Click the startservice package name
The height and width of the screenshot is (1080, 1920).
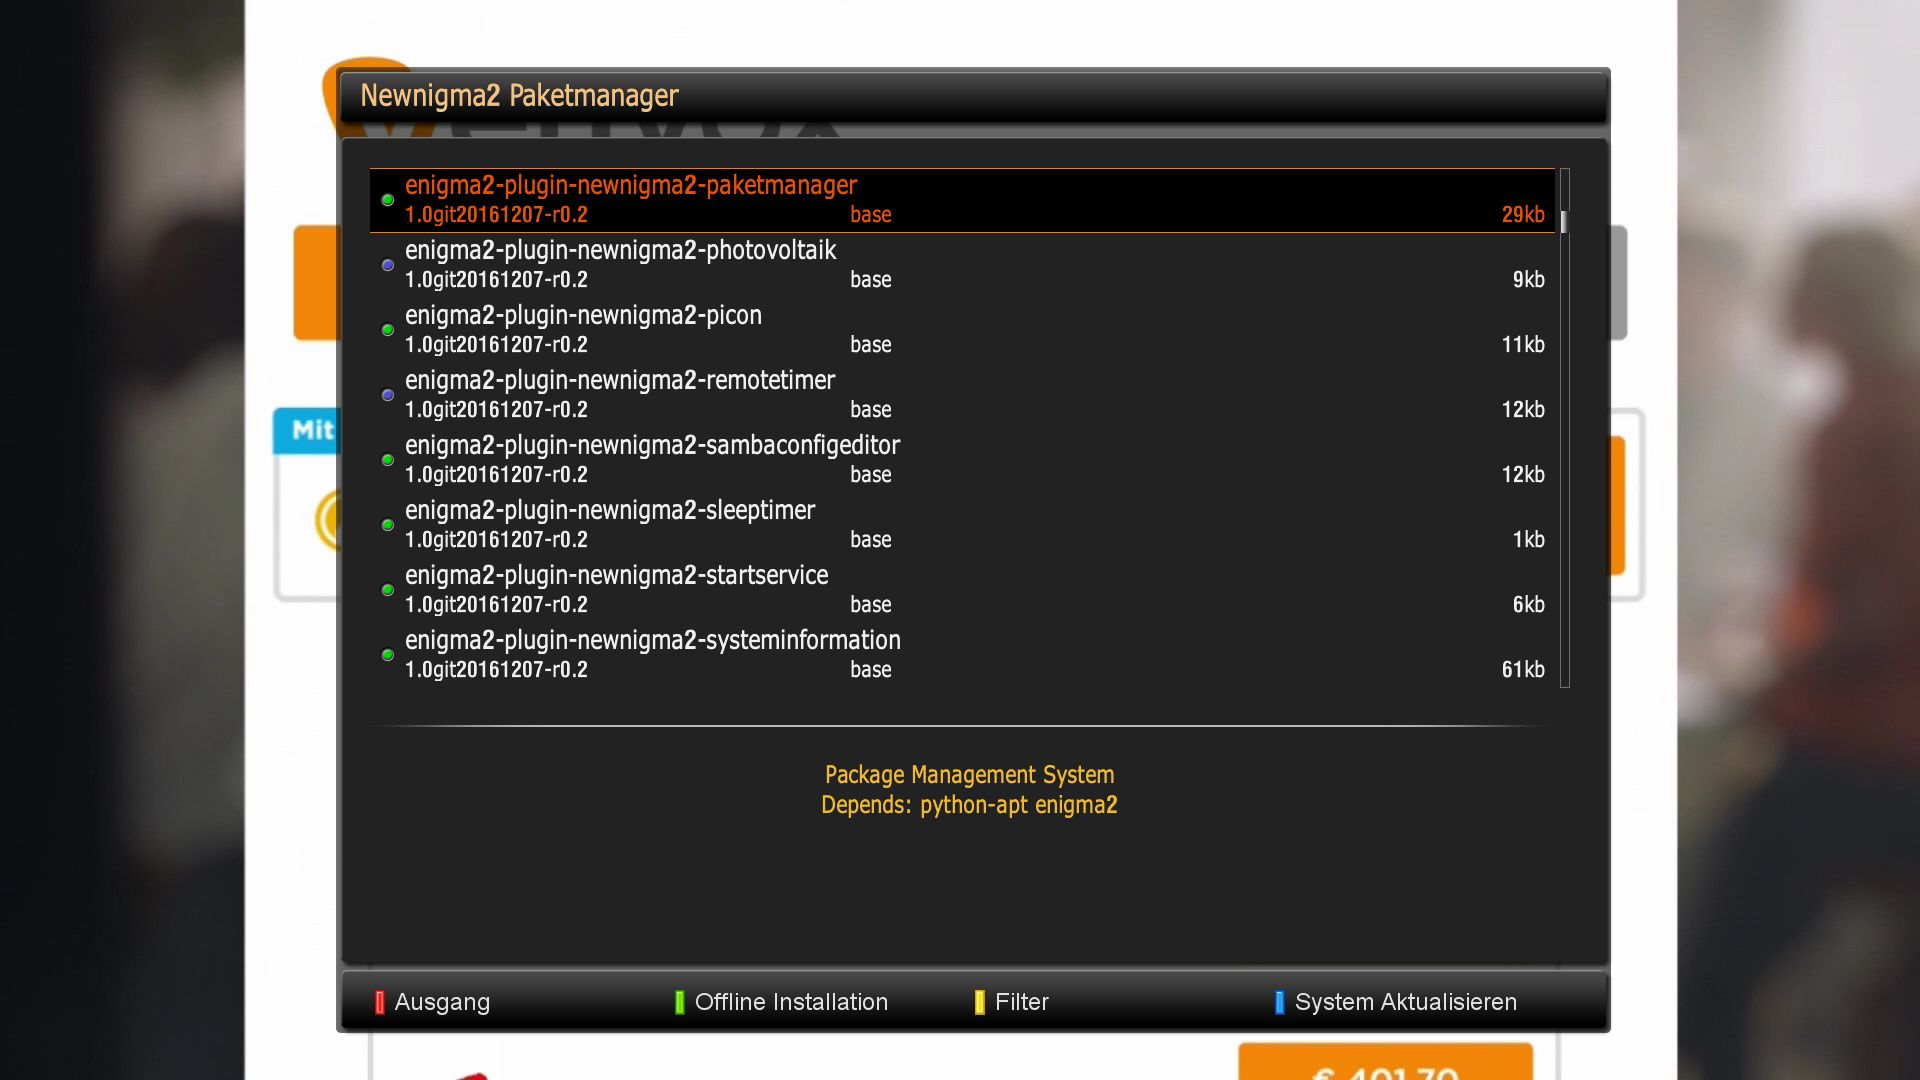click(616, 576)
